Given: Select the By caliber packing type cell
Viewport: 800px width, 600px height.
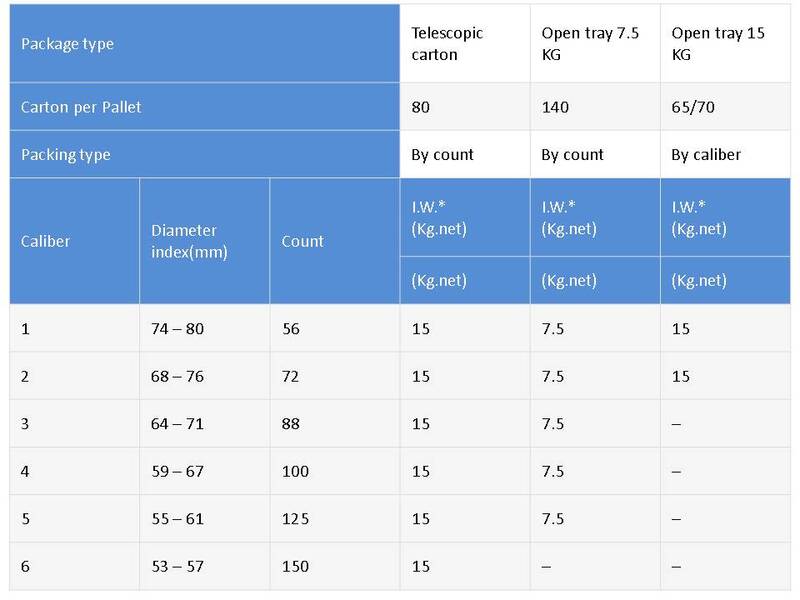Looking at the screenshot, I should 708,155.
